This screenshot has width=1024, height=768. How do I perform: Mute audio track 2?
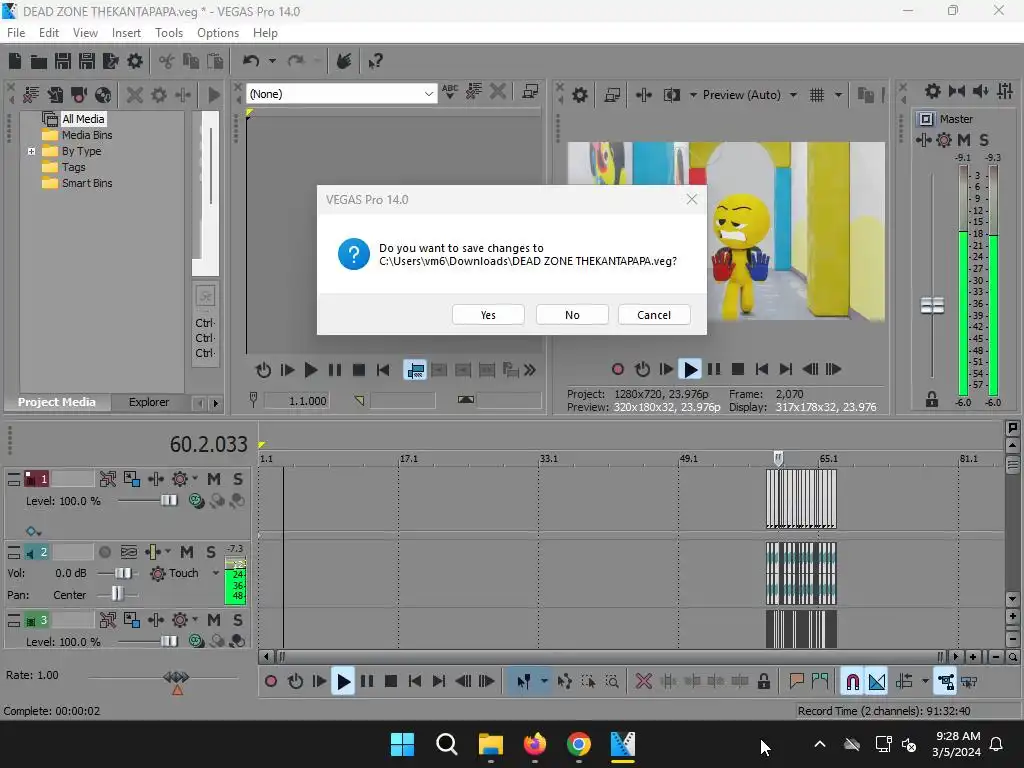(x=187, y=552)
